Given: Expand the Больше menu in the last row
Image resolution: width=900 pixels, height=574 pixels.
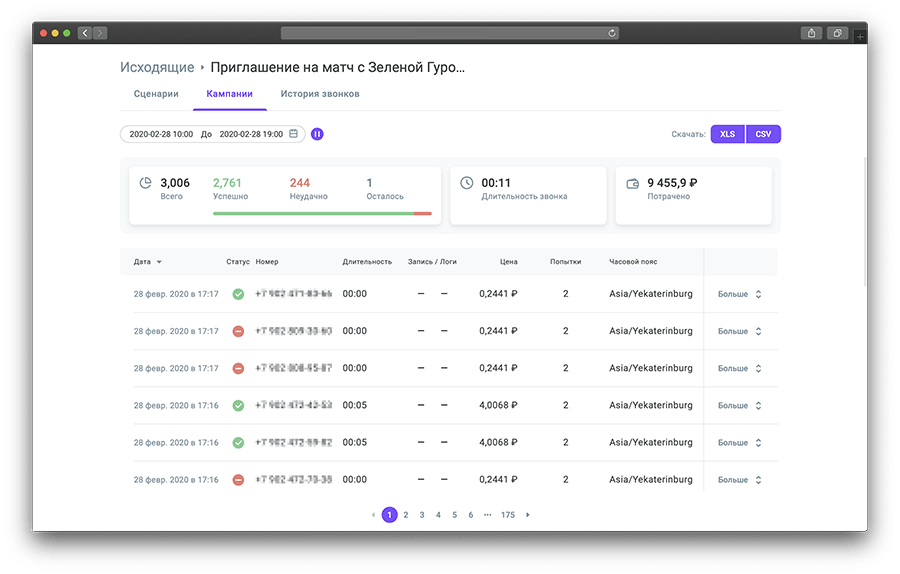Looking at the screenshot, I should point(740,479).
